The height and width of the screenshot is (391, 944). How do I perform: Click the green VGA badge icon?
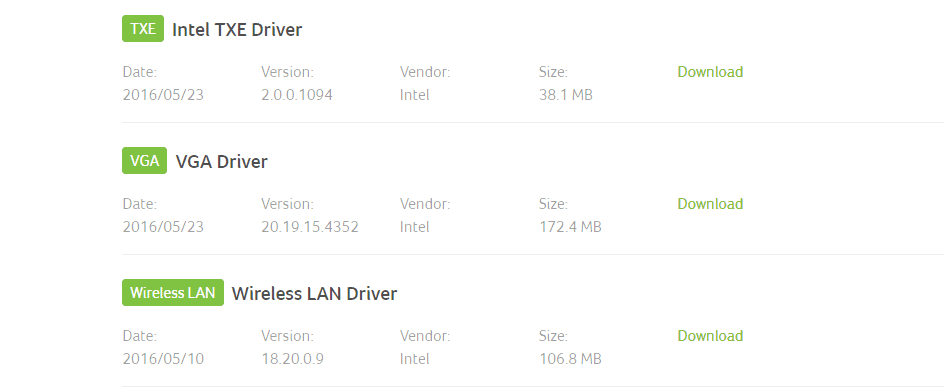(x=144, y=160)
